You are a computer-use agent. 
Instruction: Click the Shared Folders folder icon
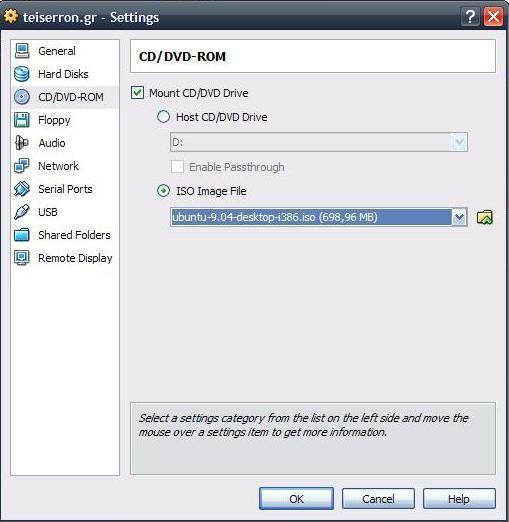(x=22, y=235)
